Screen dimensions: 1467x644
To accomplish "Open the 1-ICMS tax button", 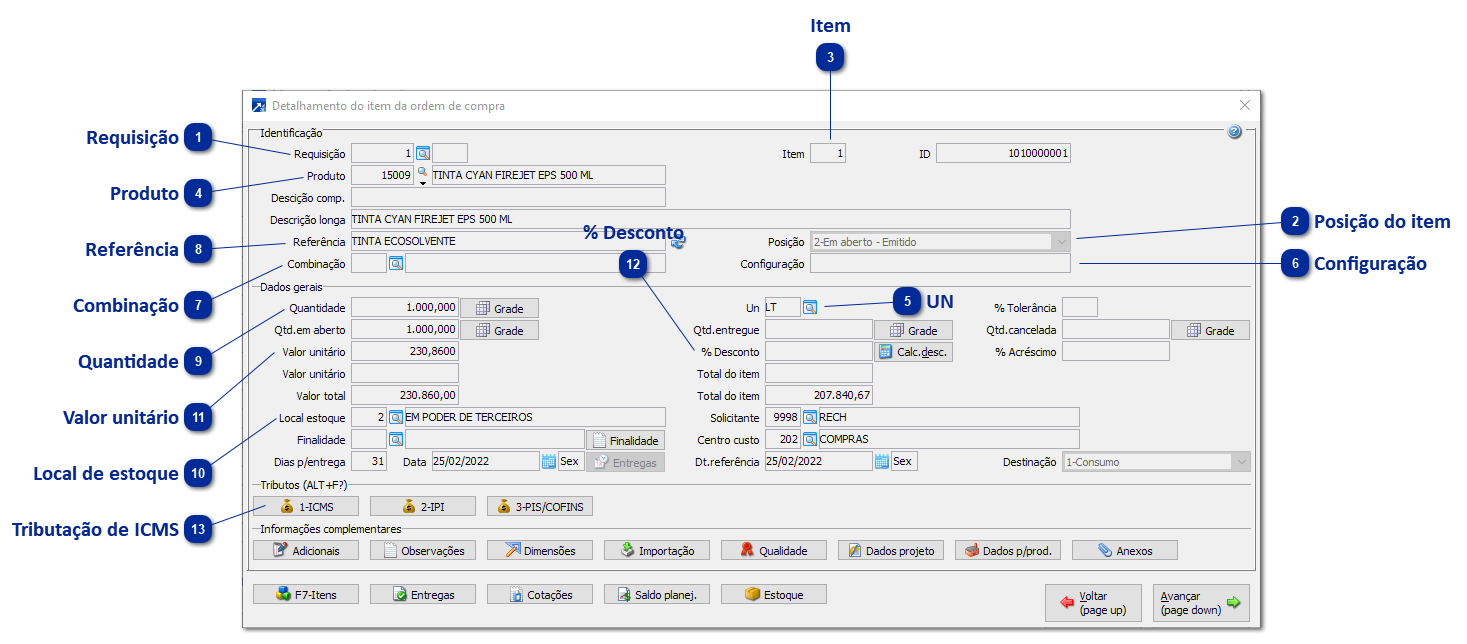I will [306, 506].
